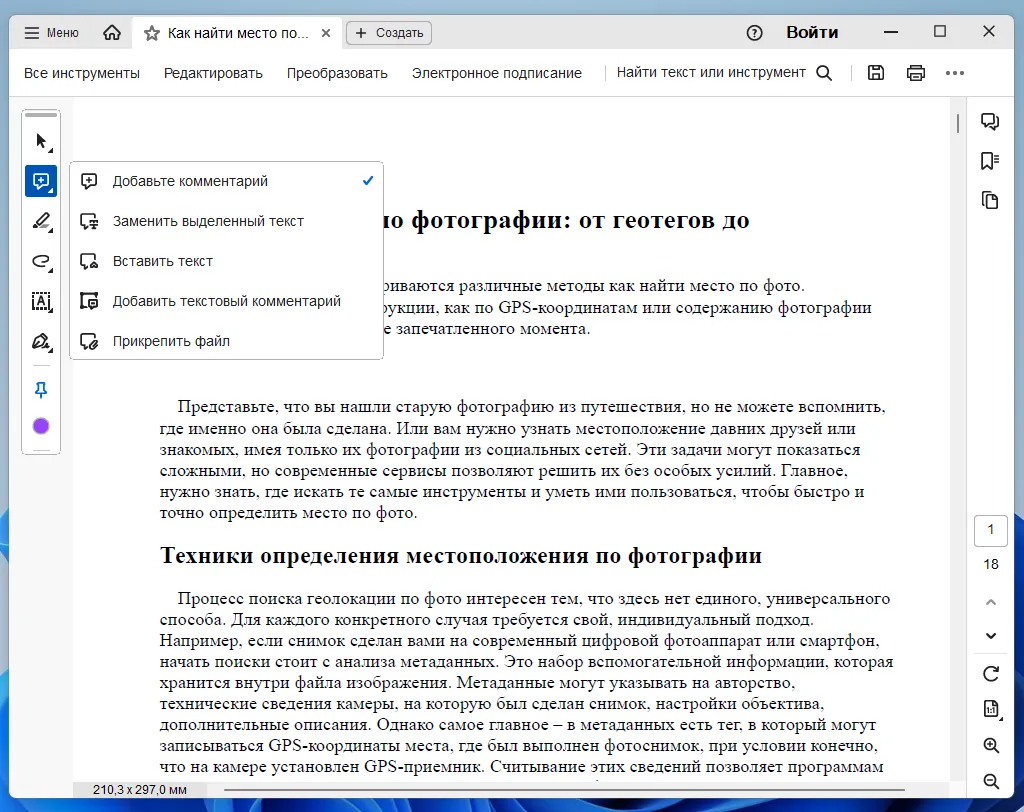Select the Highlight text tool

41,221
